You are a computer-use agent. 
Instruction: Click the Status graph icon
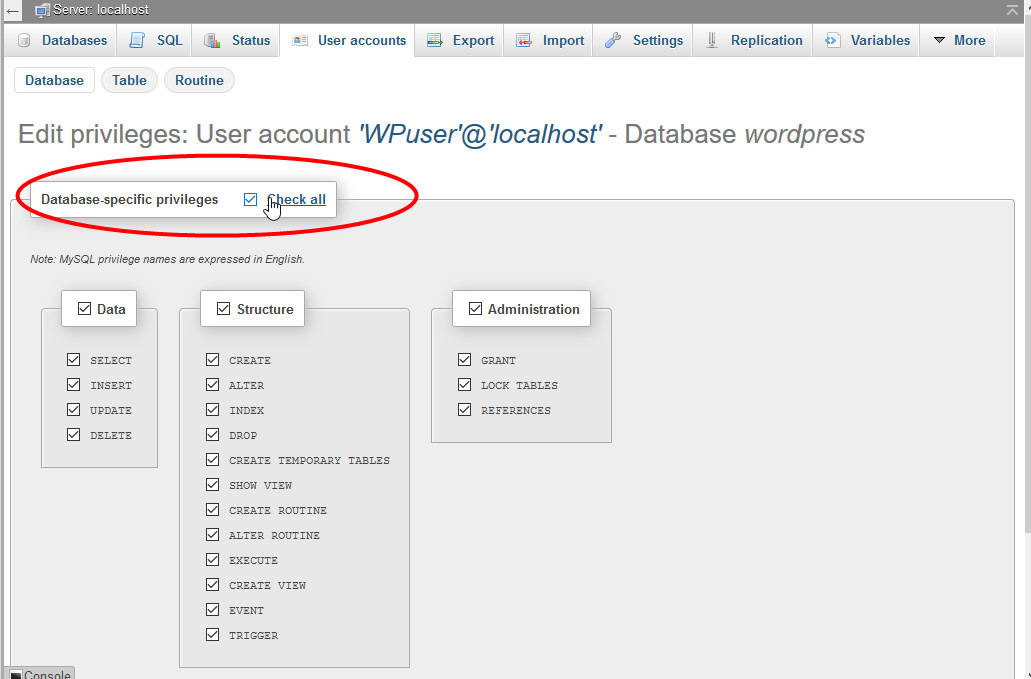click(x=212, y=40)
